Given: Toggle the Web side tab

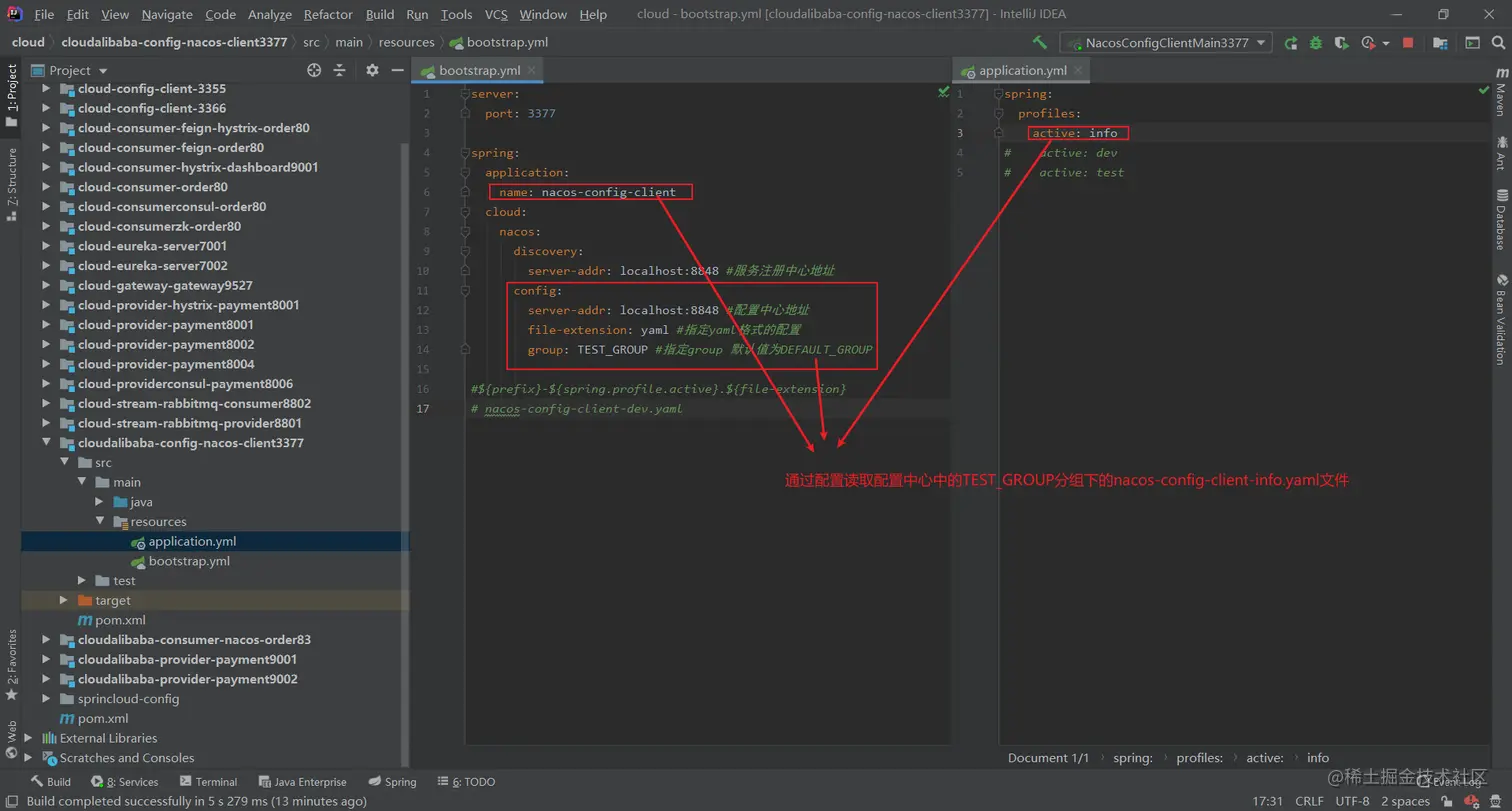Looking at the screenshot, I should click(x=11, y=740).
